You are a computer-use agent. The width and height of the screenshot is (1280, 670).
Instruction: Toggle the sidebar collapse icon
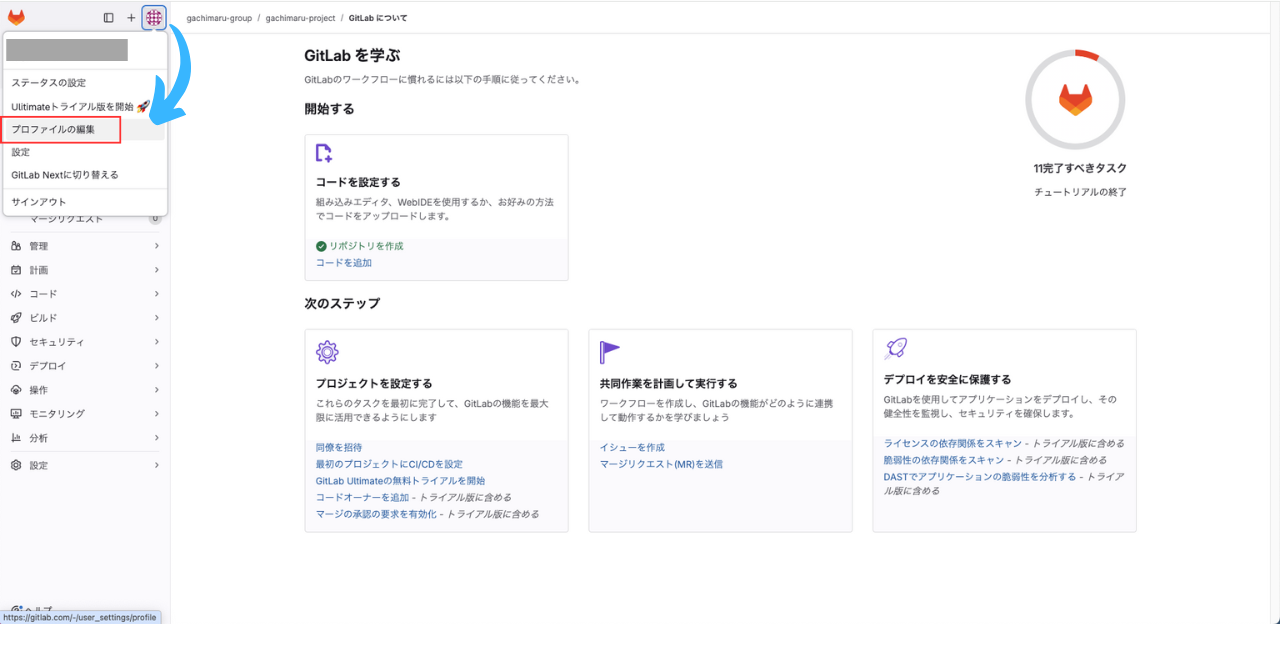point(108,18)
